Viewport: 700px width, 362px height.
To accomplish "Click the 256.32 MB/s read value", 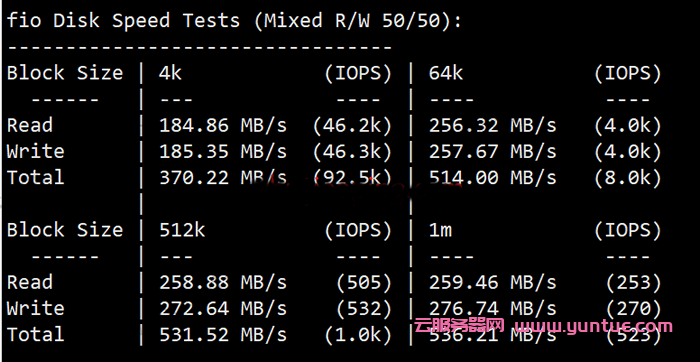I will click(493, 126).
